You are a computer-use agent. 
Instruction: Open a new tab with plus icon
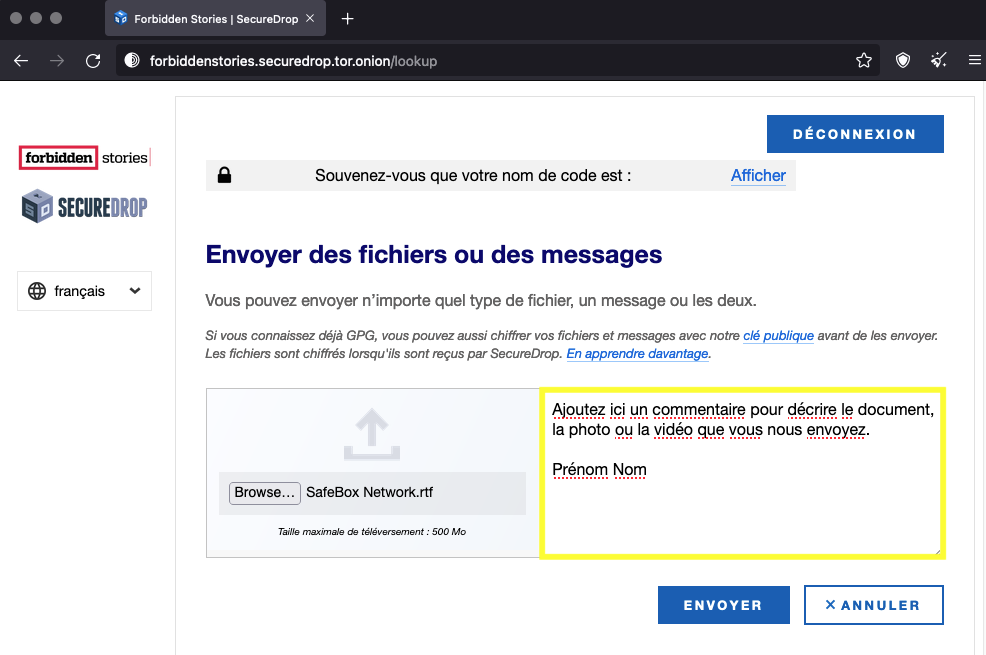point(347,19)
